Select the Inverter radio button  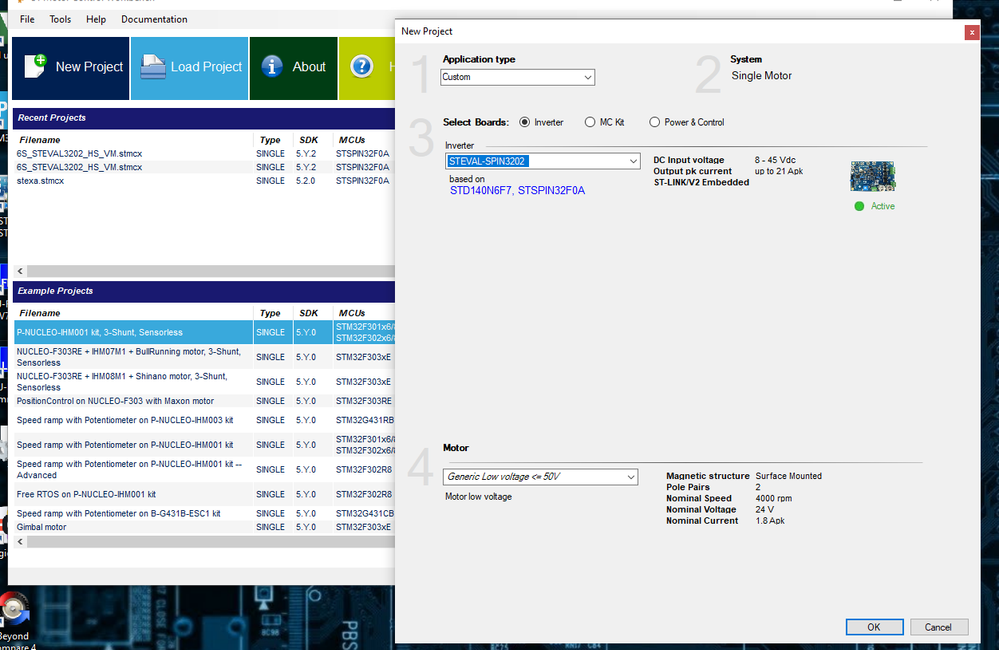(x=524, y=122)
